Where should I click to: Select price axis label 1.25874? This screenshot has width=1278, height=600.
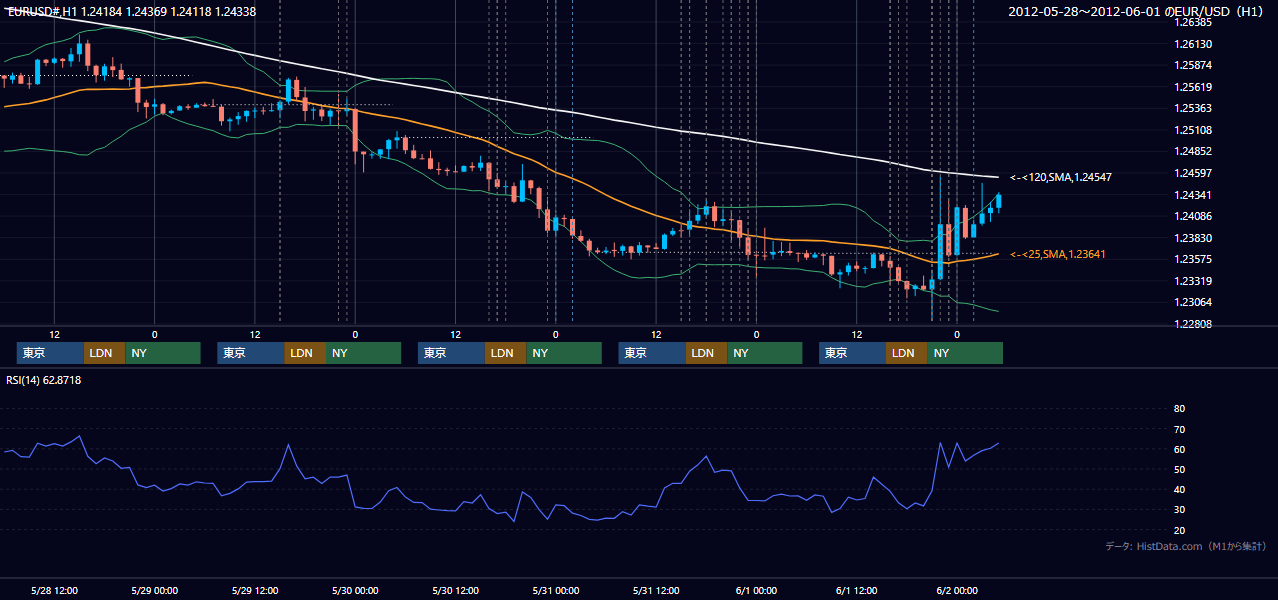1193,65
